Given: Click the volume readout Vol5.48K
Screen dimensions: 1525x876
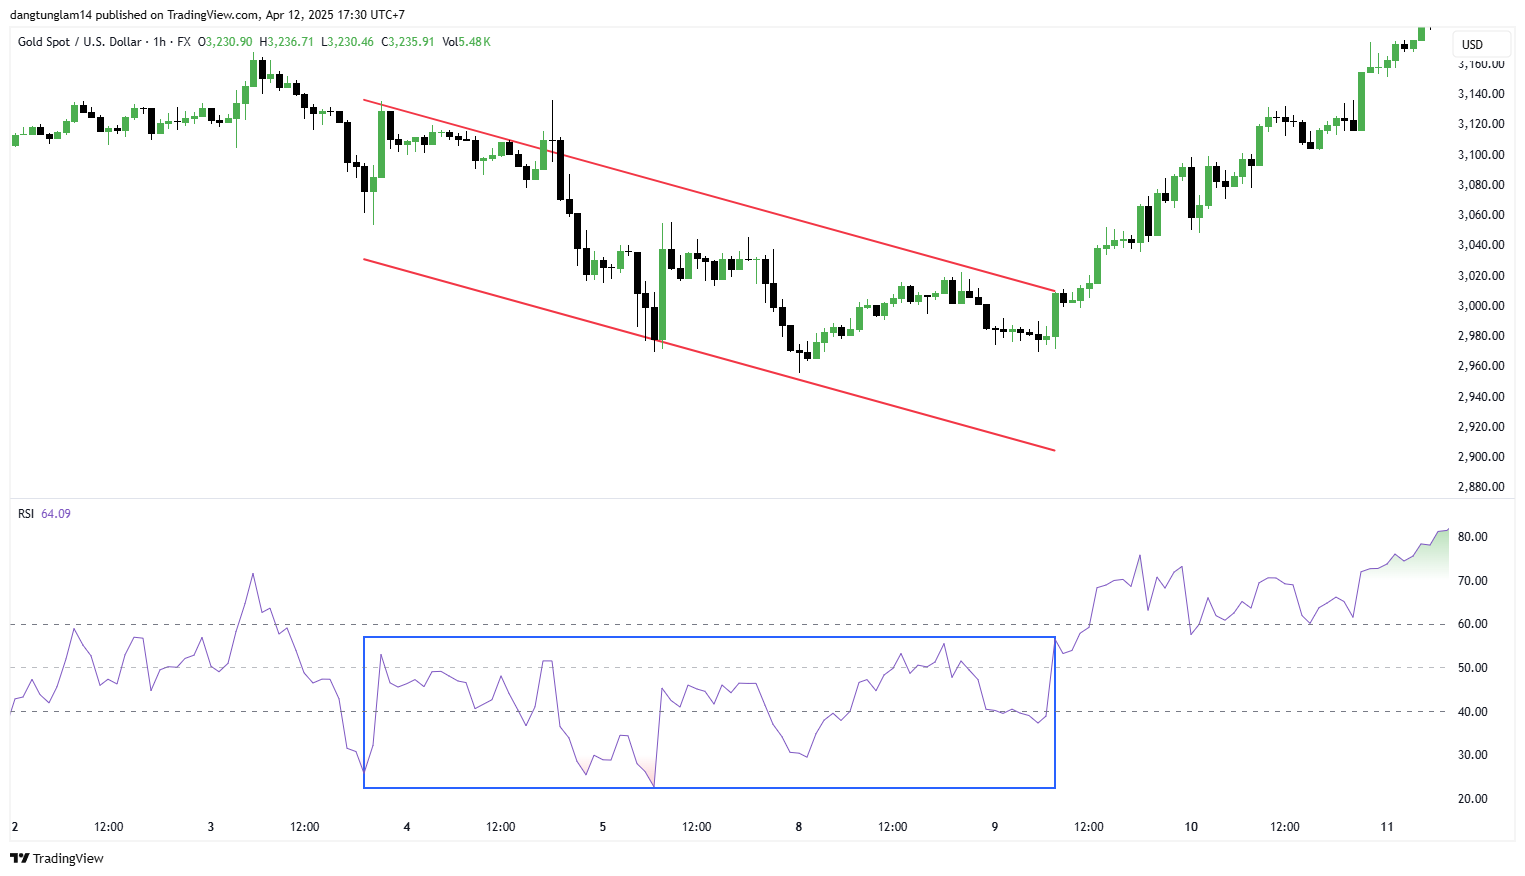Looking at the screenshot, I should [x=466, y=42].
